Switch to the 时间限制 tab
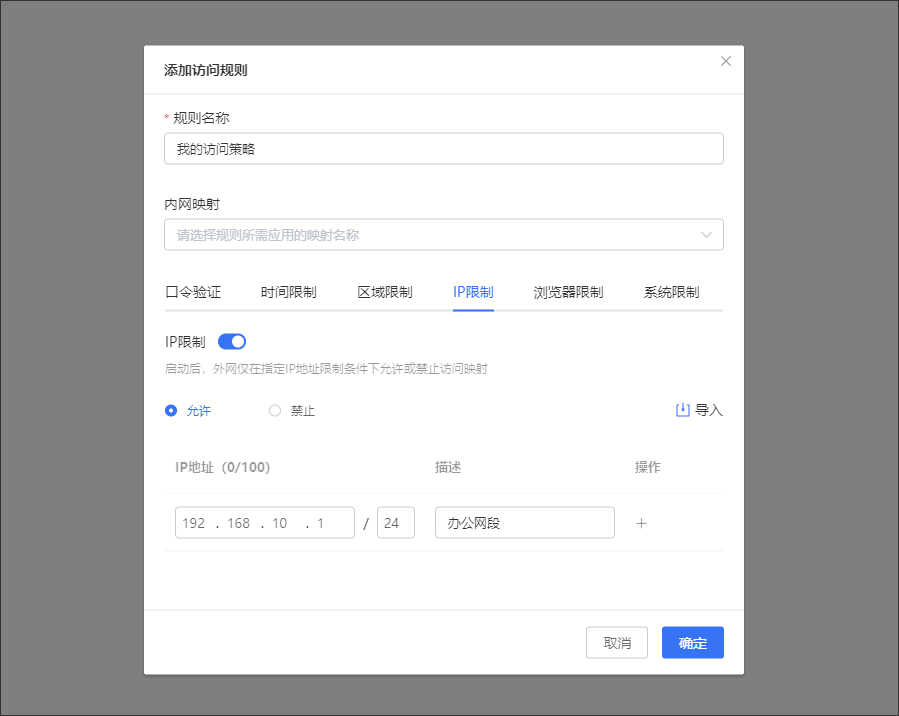Image resolution: width=899 pixels, height=716 pixels. pos(289,292)
